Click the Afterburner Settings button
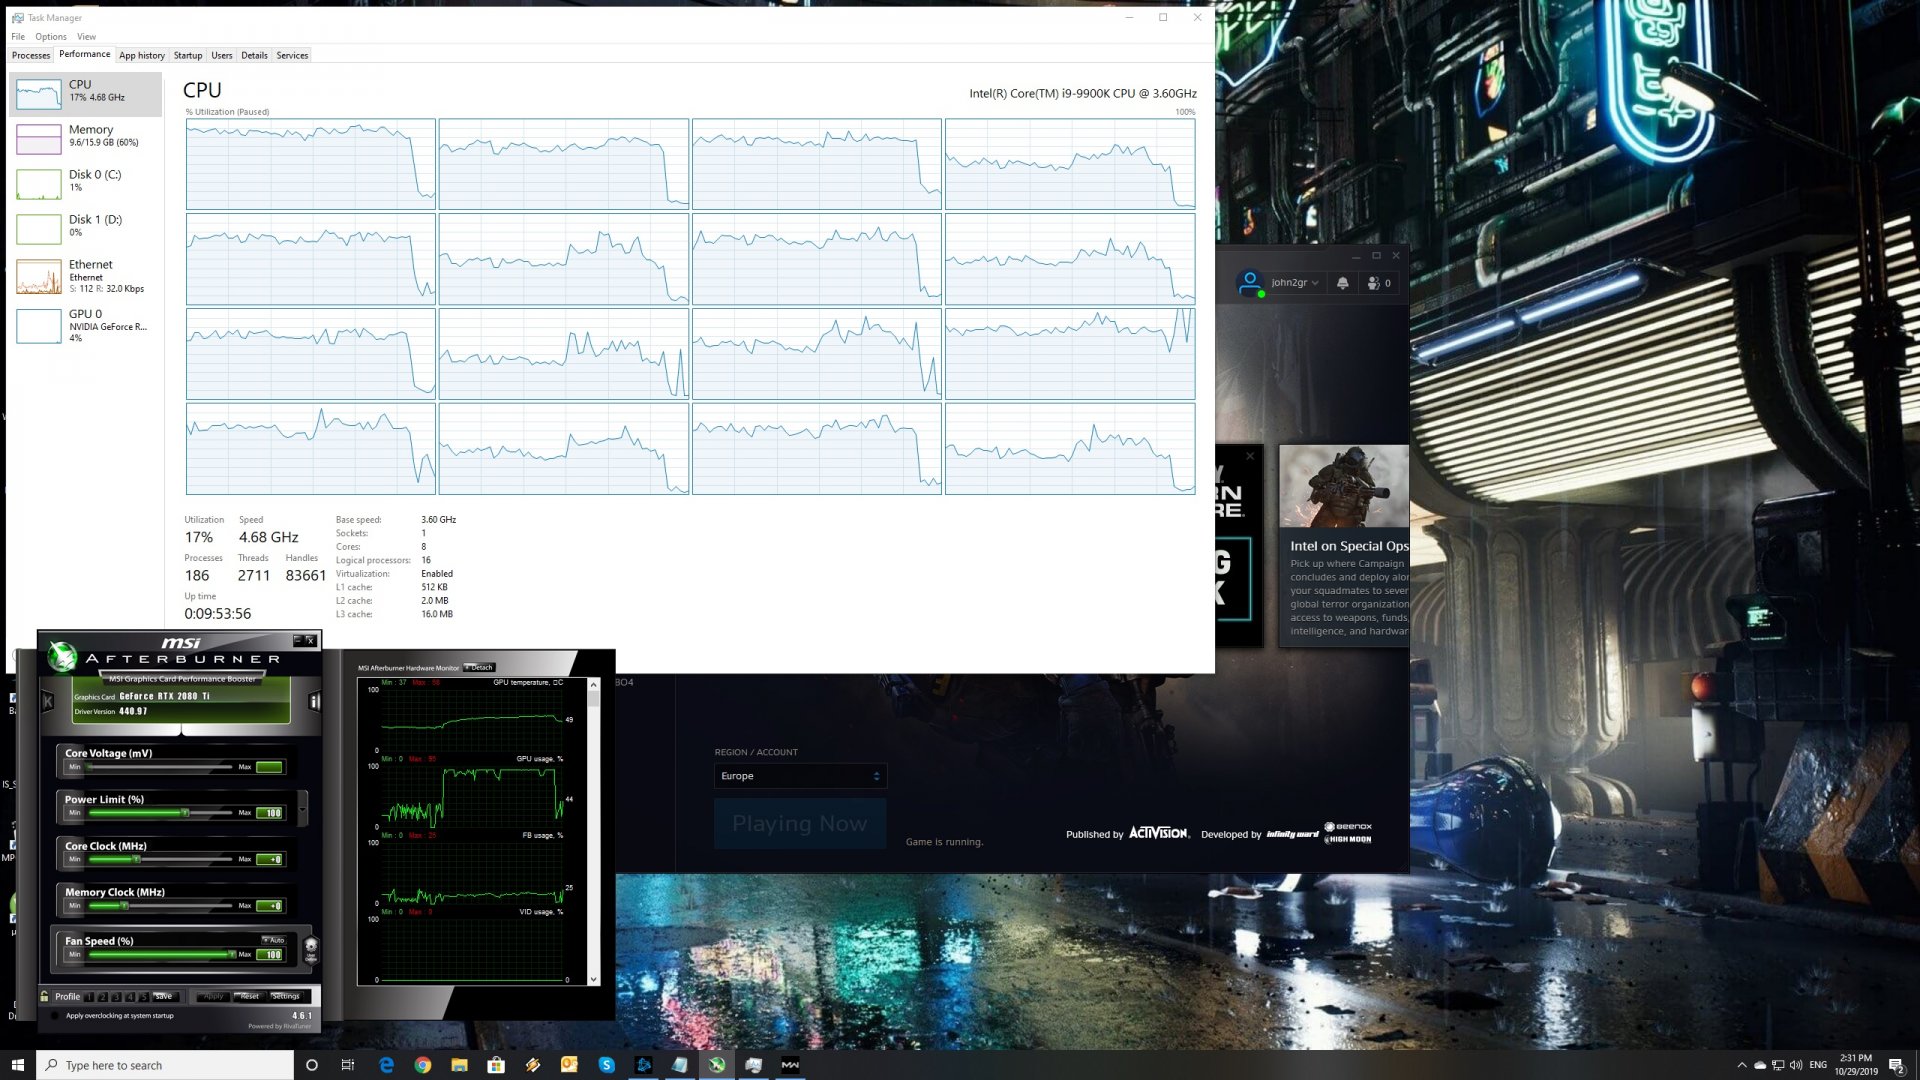Viewport: 1920px width, 1080px height. coord(286,996)
